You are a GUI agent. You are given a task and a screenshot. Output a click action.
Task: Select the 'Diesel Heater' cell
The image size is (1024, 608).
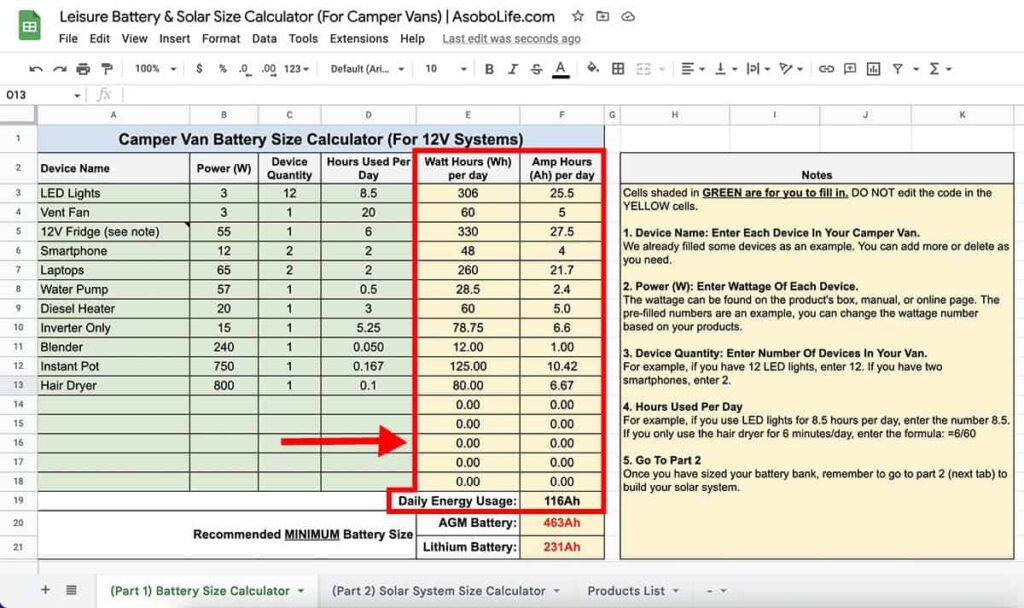(x=114, y=308)
